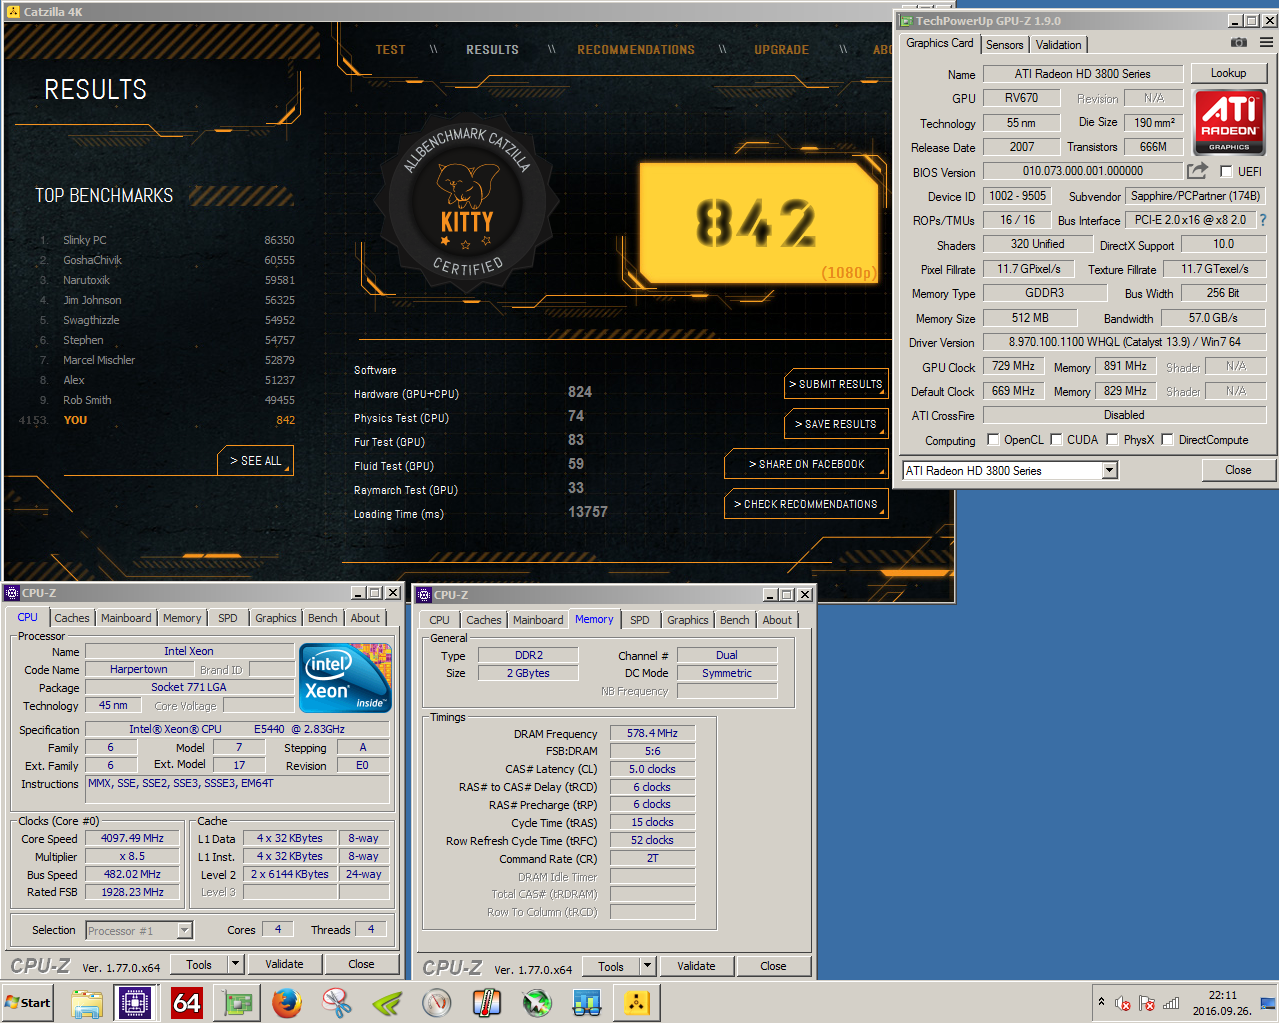
Task: Open the Action Center flag tray icon
Action: point(1147,1004)
